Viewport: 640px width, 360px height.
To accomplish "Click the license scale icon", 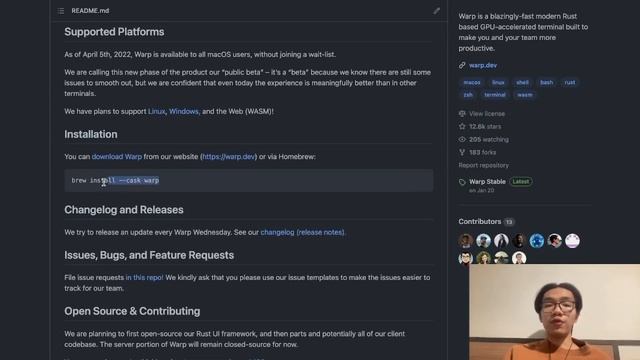I will (462, 113).
